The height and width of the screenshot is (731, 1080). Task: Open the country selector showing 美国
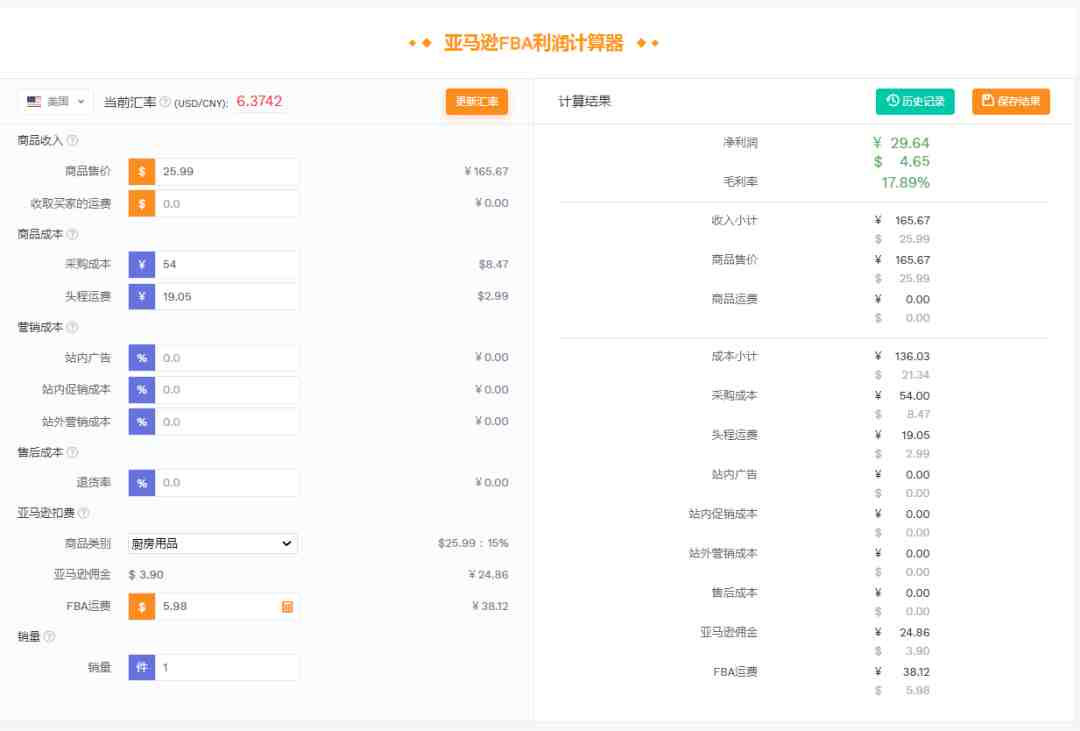55,101
